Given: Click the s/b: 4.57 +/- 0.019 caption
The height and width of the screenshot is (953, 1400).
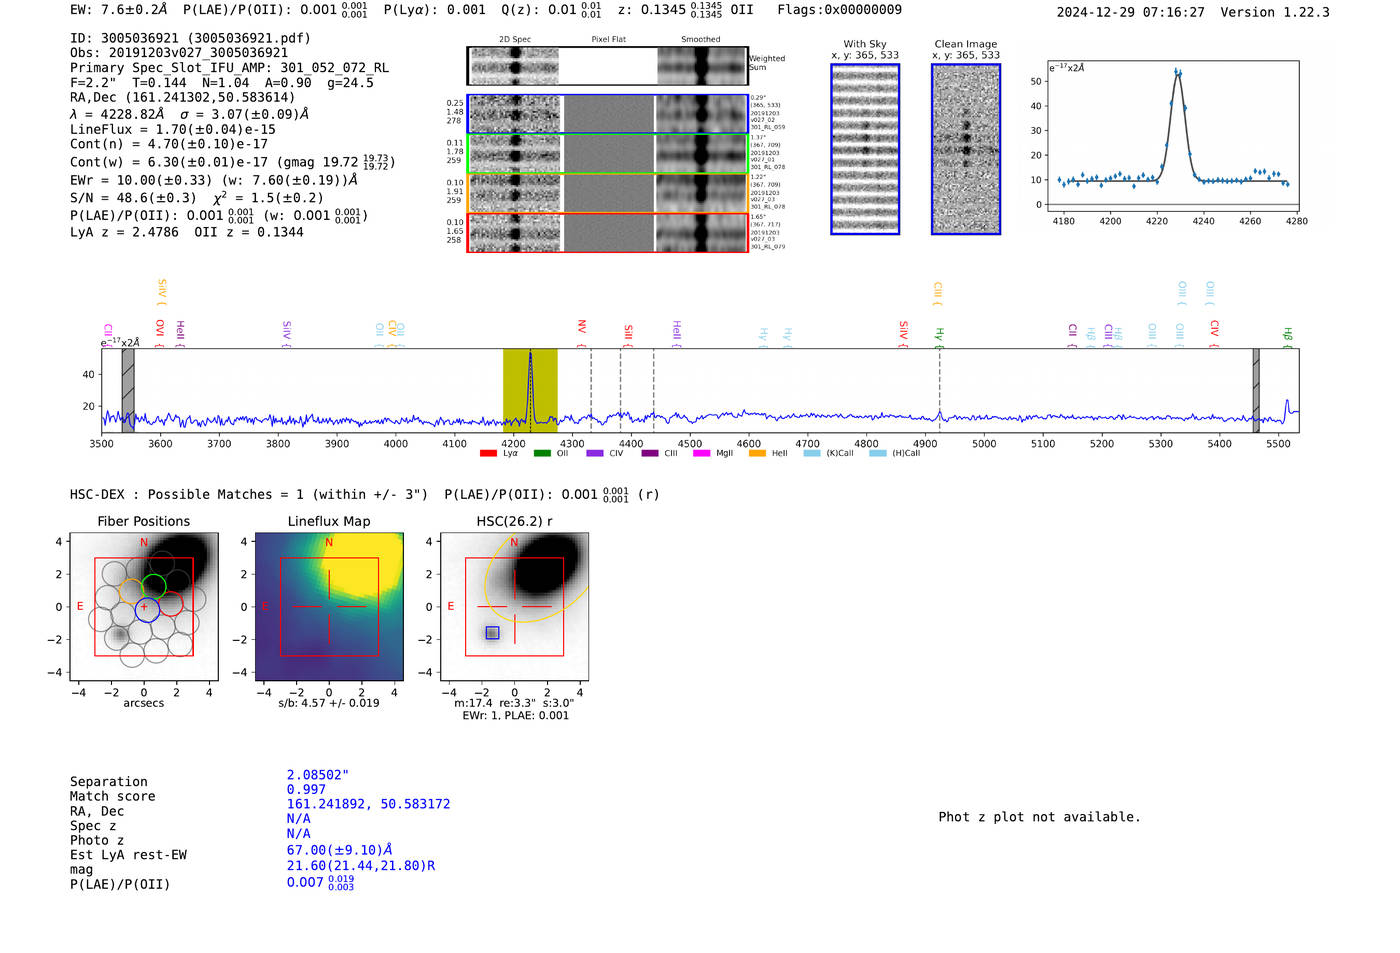Looking at the screenshot, I should point(329,703).
